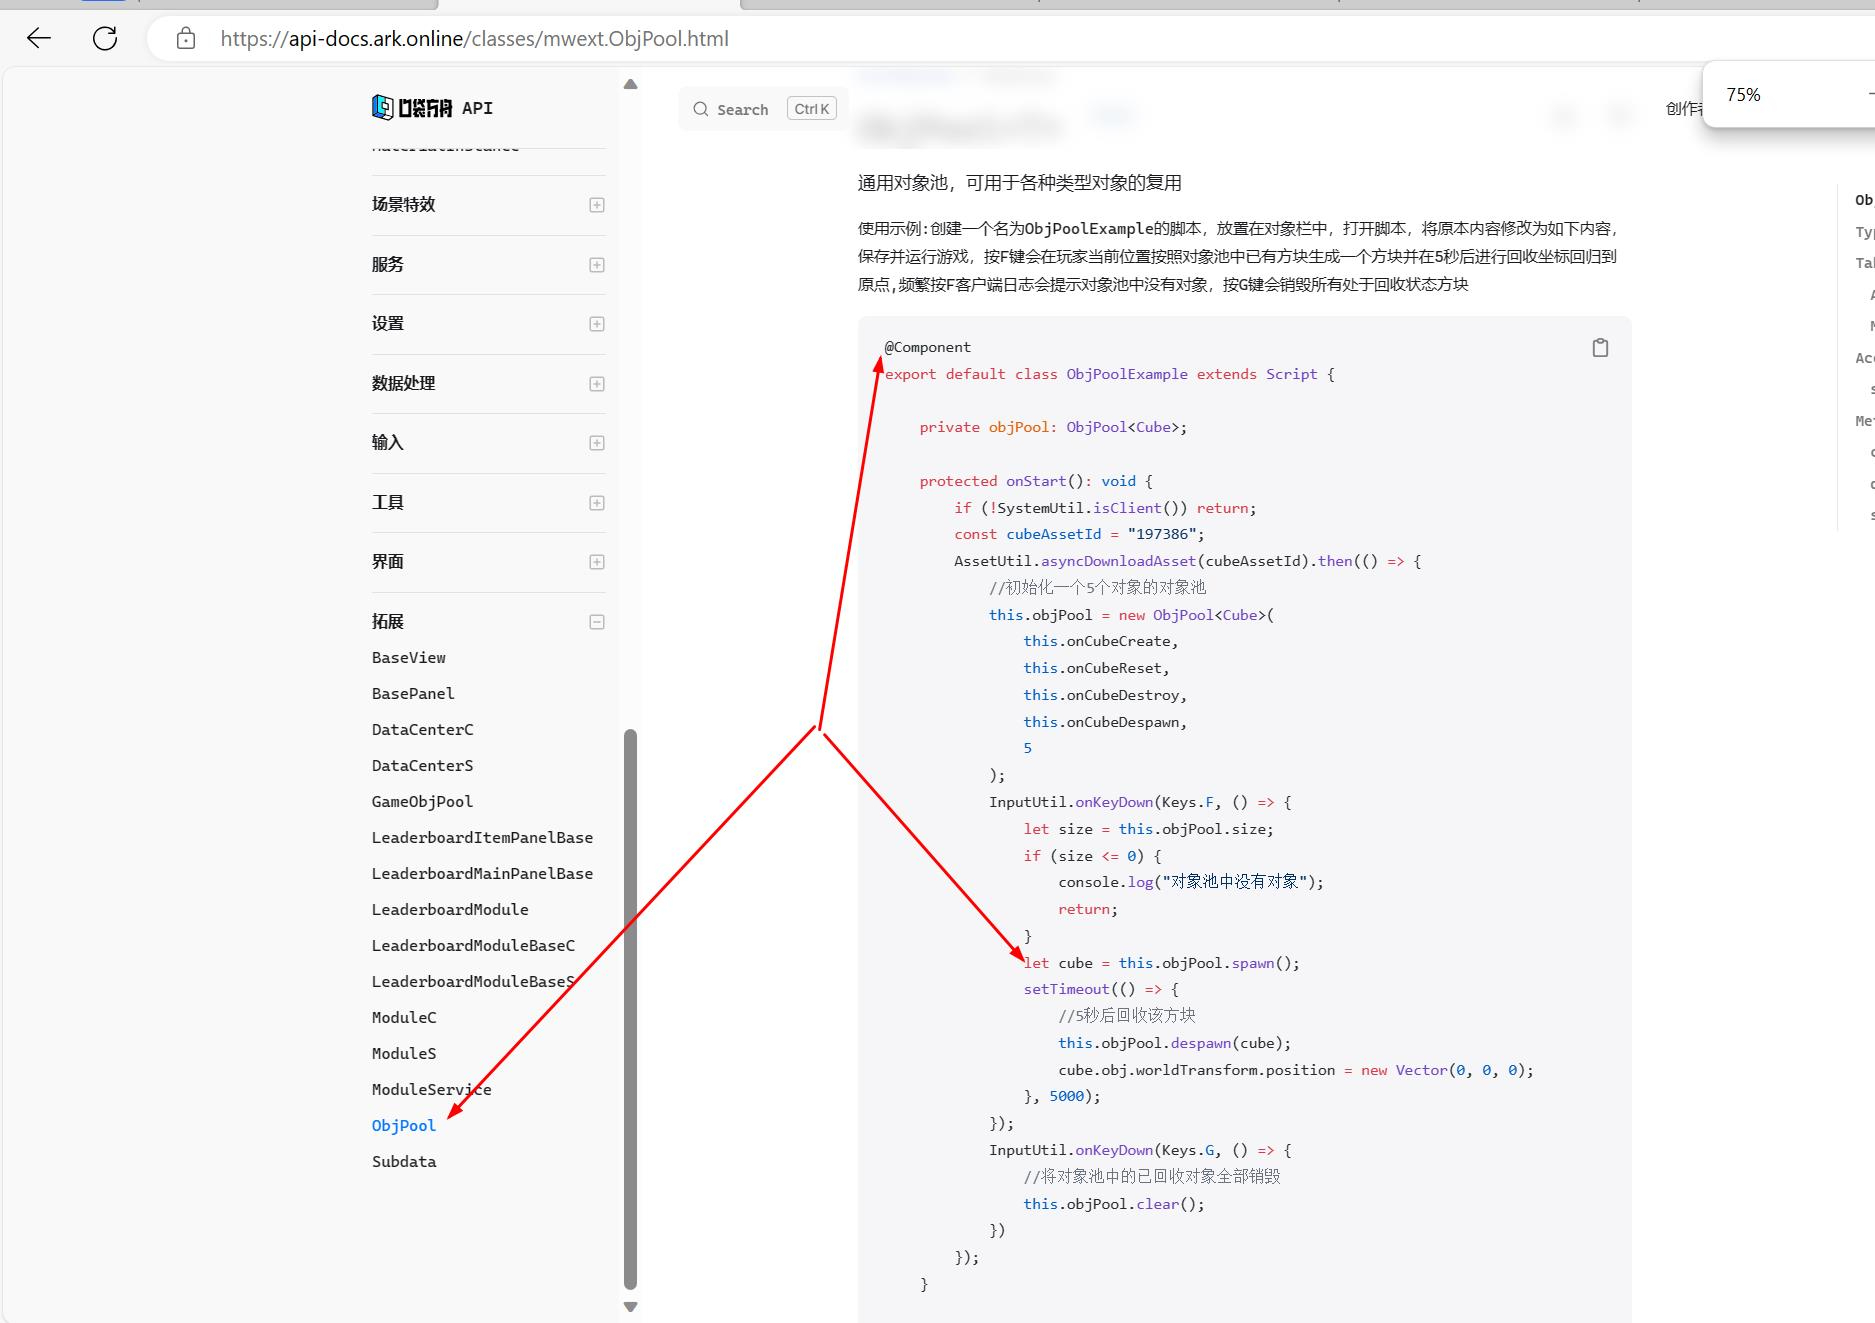The width and height of the screenshot is (1875, 1323).
Task: Go back using the browser back arrow
Action: [39, 38]
